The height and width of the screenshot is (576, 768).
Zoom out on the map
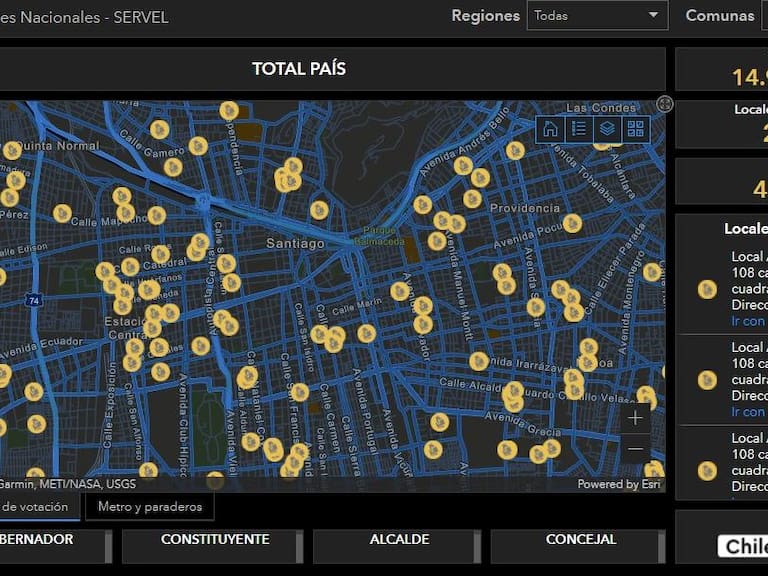coord(635,449)
